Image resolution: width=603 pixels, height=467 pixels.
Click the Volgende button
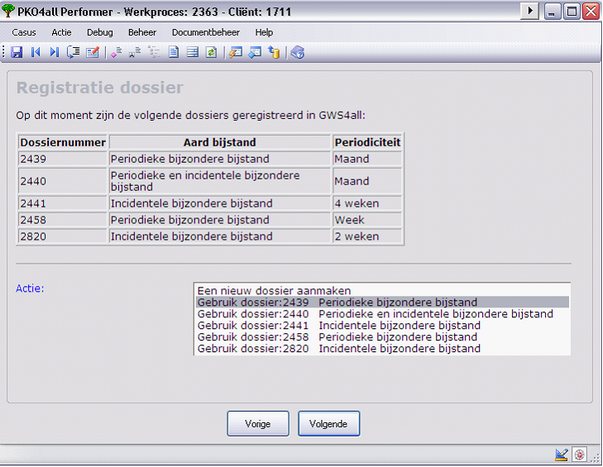[x=329, y=424]
